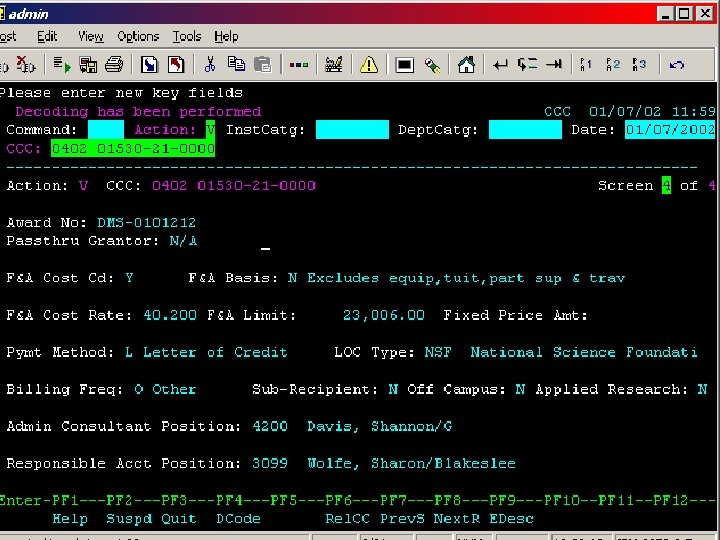Maximize the admin window

tap(684, 14)
